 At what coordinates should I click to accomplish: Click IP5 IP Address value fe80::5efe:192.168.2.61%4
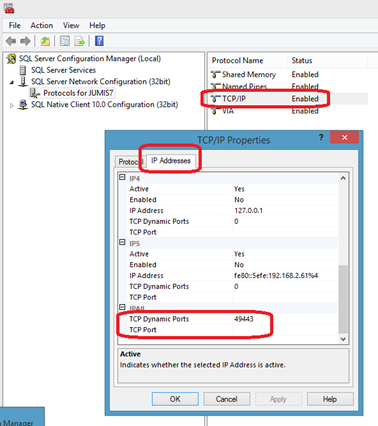click(276, 276)
